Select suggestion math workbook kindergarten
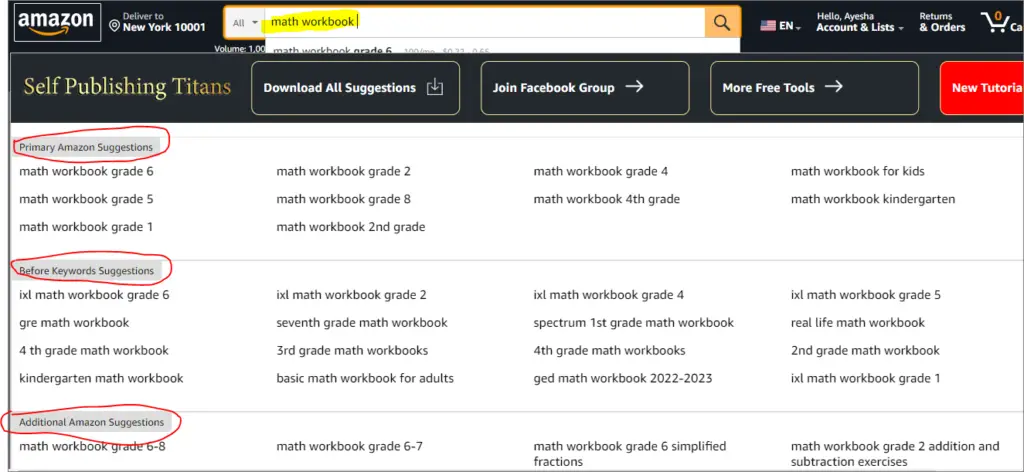 coord(873,199)
